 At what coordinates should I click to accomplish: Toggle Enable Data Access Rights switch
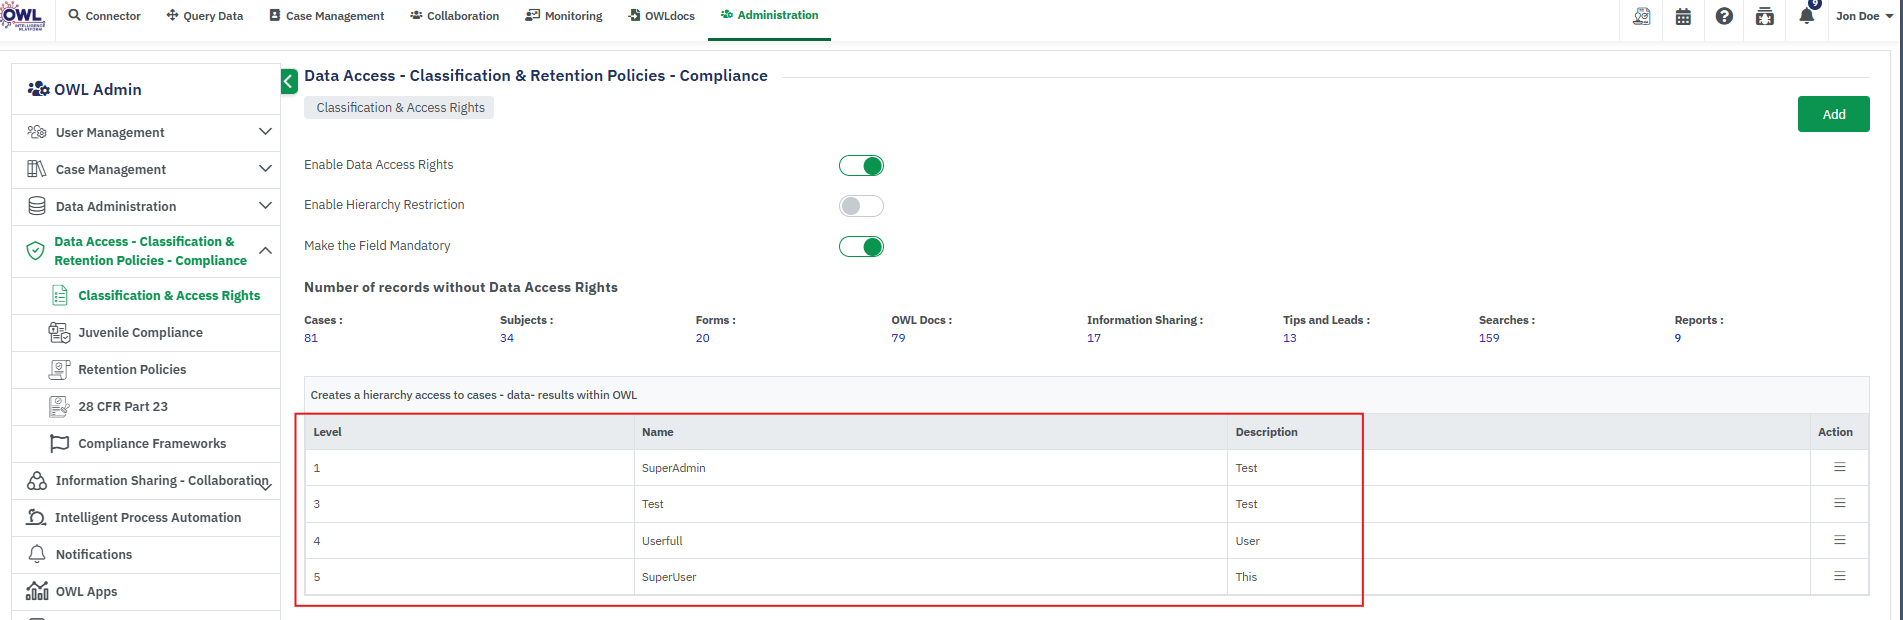pos(861,166)
